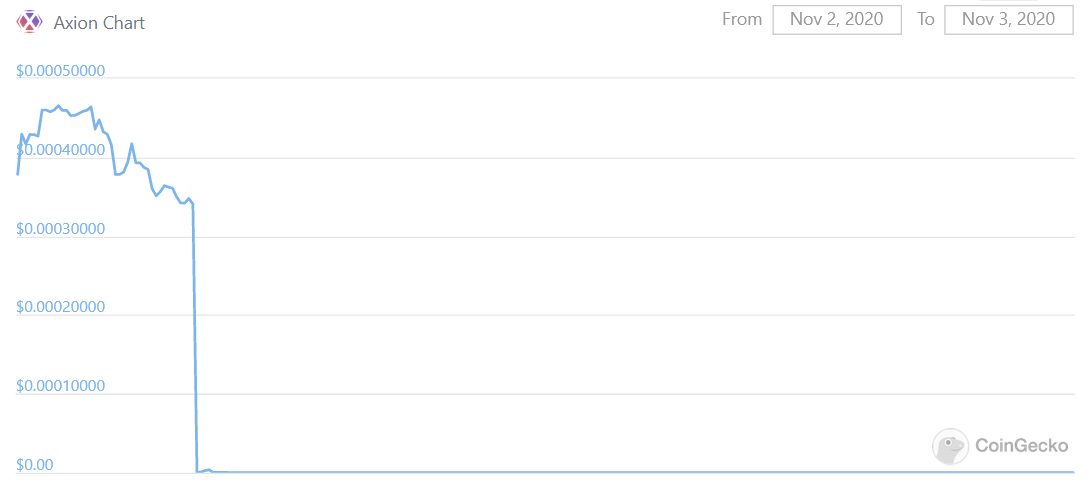This screenshot has height=502, width=1091.
Task: Click the $0.00 axis label
Action: point(36,465)
